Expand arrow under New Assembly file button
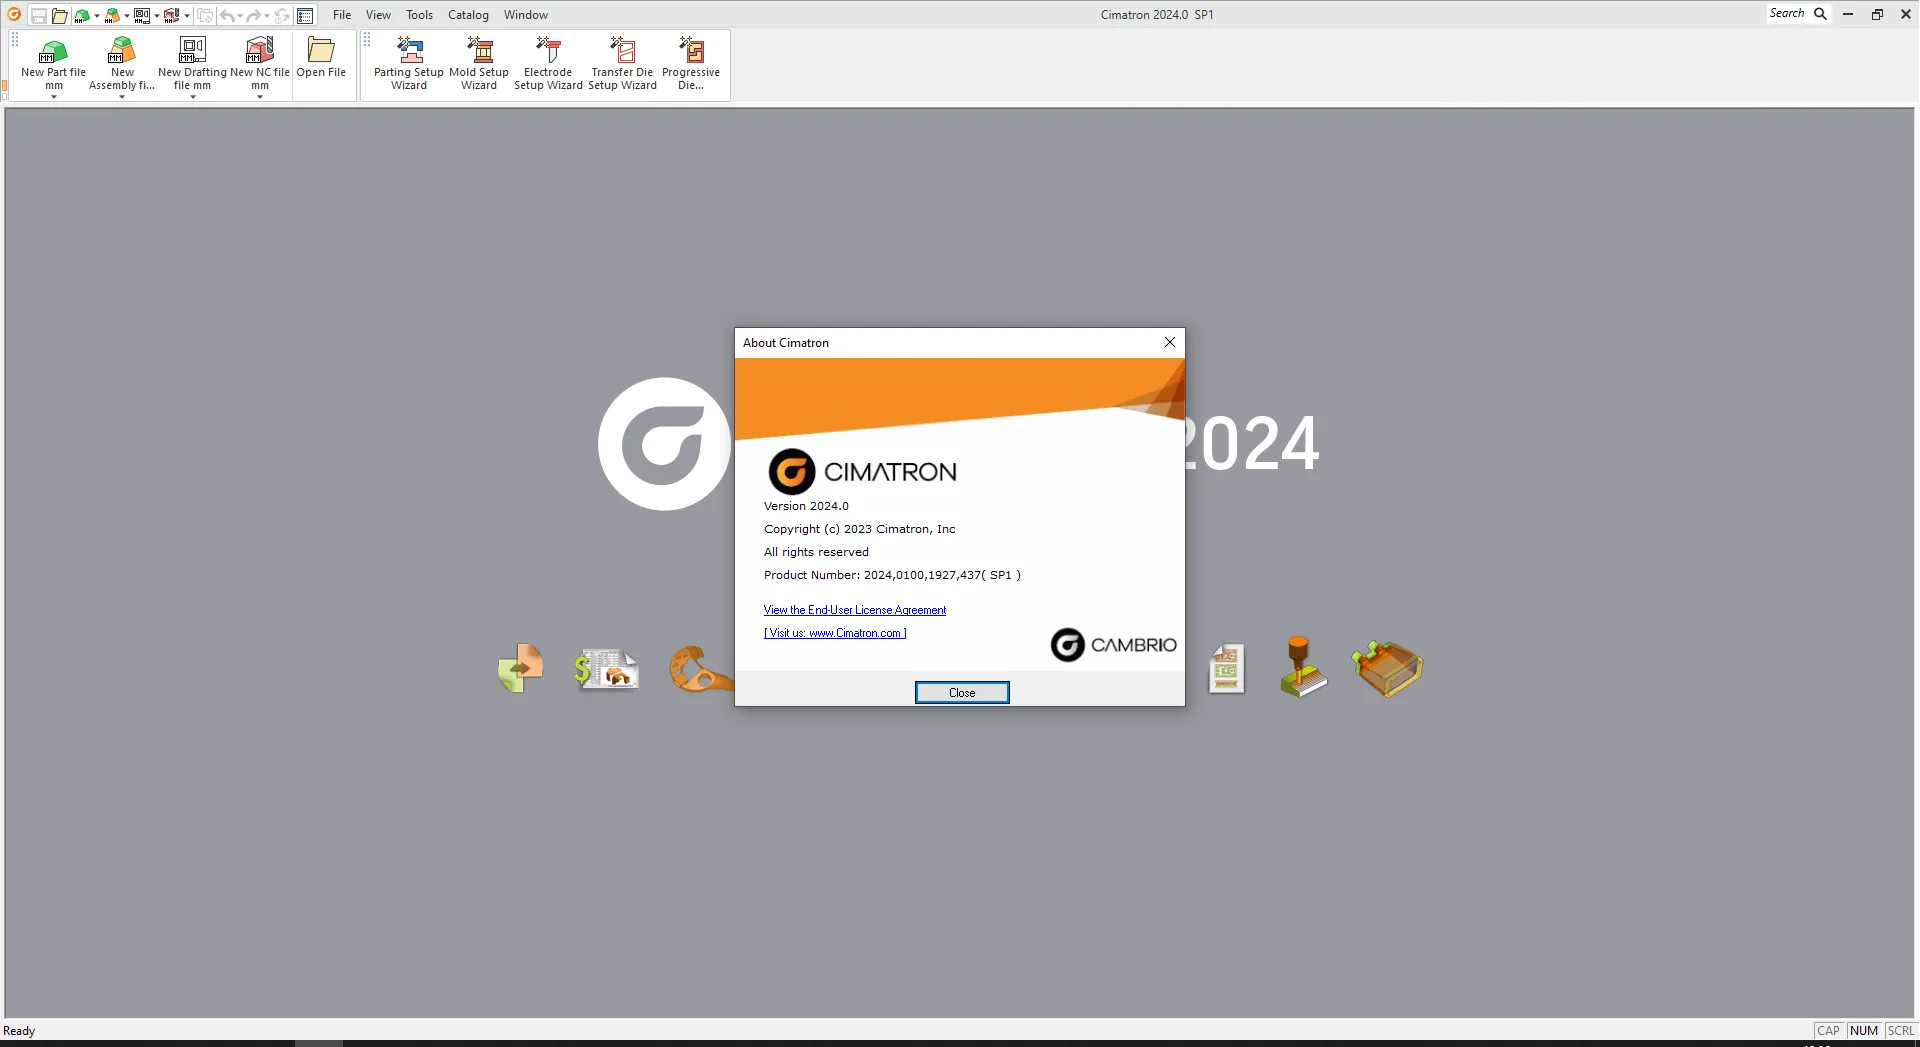 click(122, 97)
